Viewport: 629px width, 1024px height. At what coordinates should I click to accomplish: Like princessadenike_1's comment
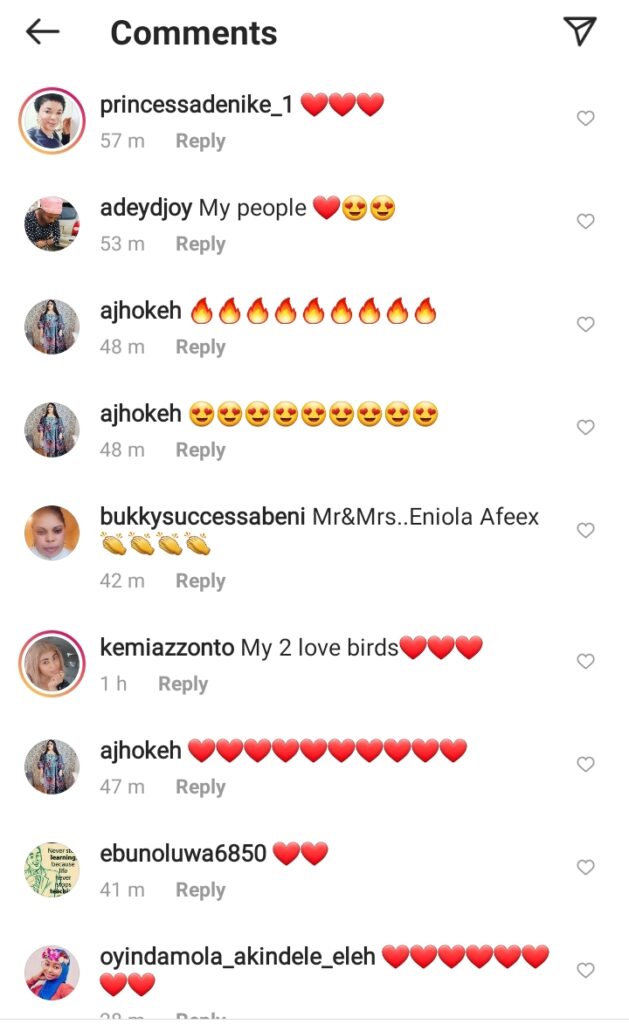pos(585,118)
